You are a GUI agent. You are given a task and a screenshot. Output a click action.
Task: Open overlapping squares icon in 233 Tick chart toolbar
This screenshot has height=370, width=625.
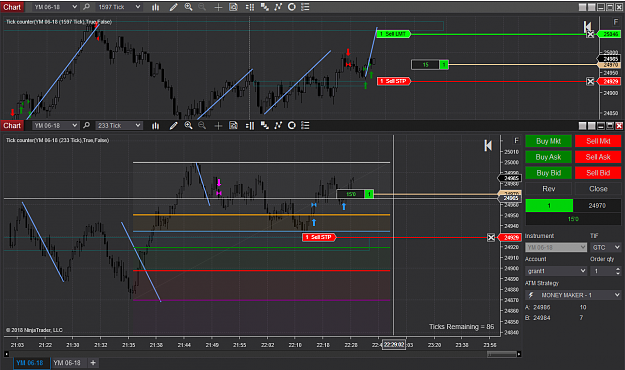[x=264, y=126]
